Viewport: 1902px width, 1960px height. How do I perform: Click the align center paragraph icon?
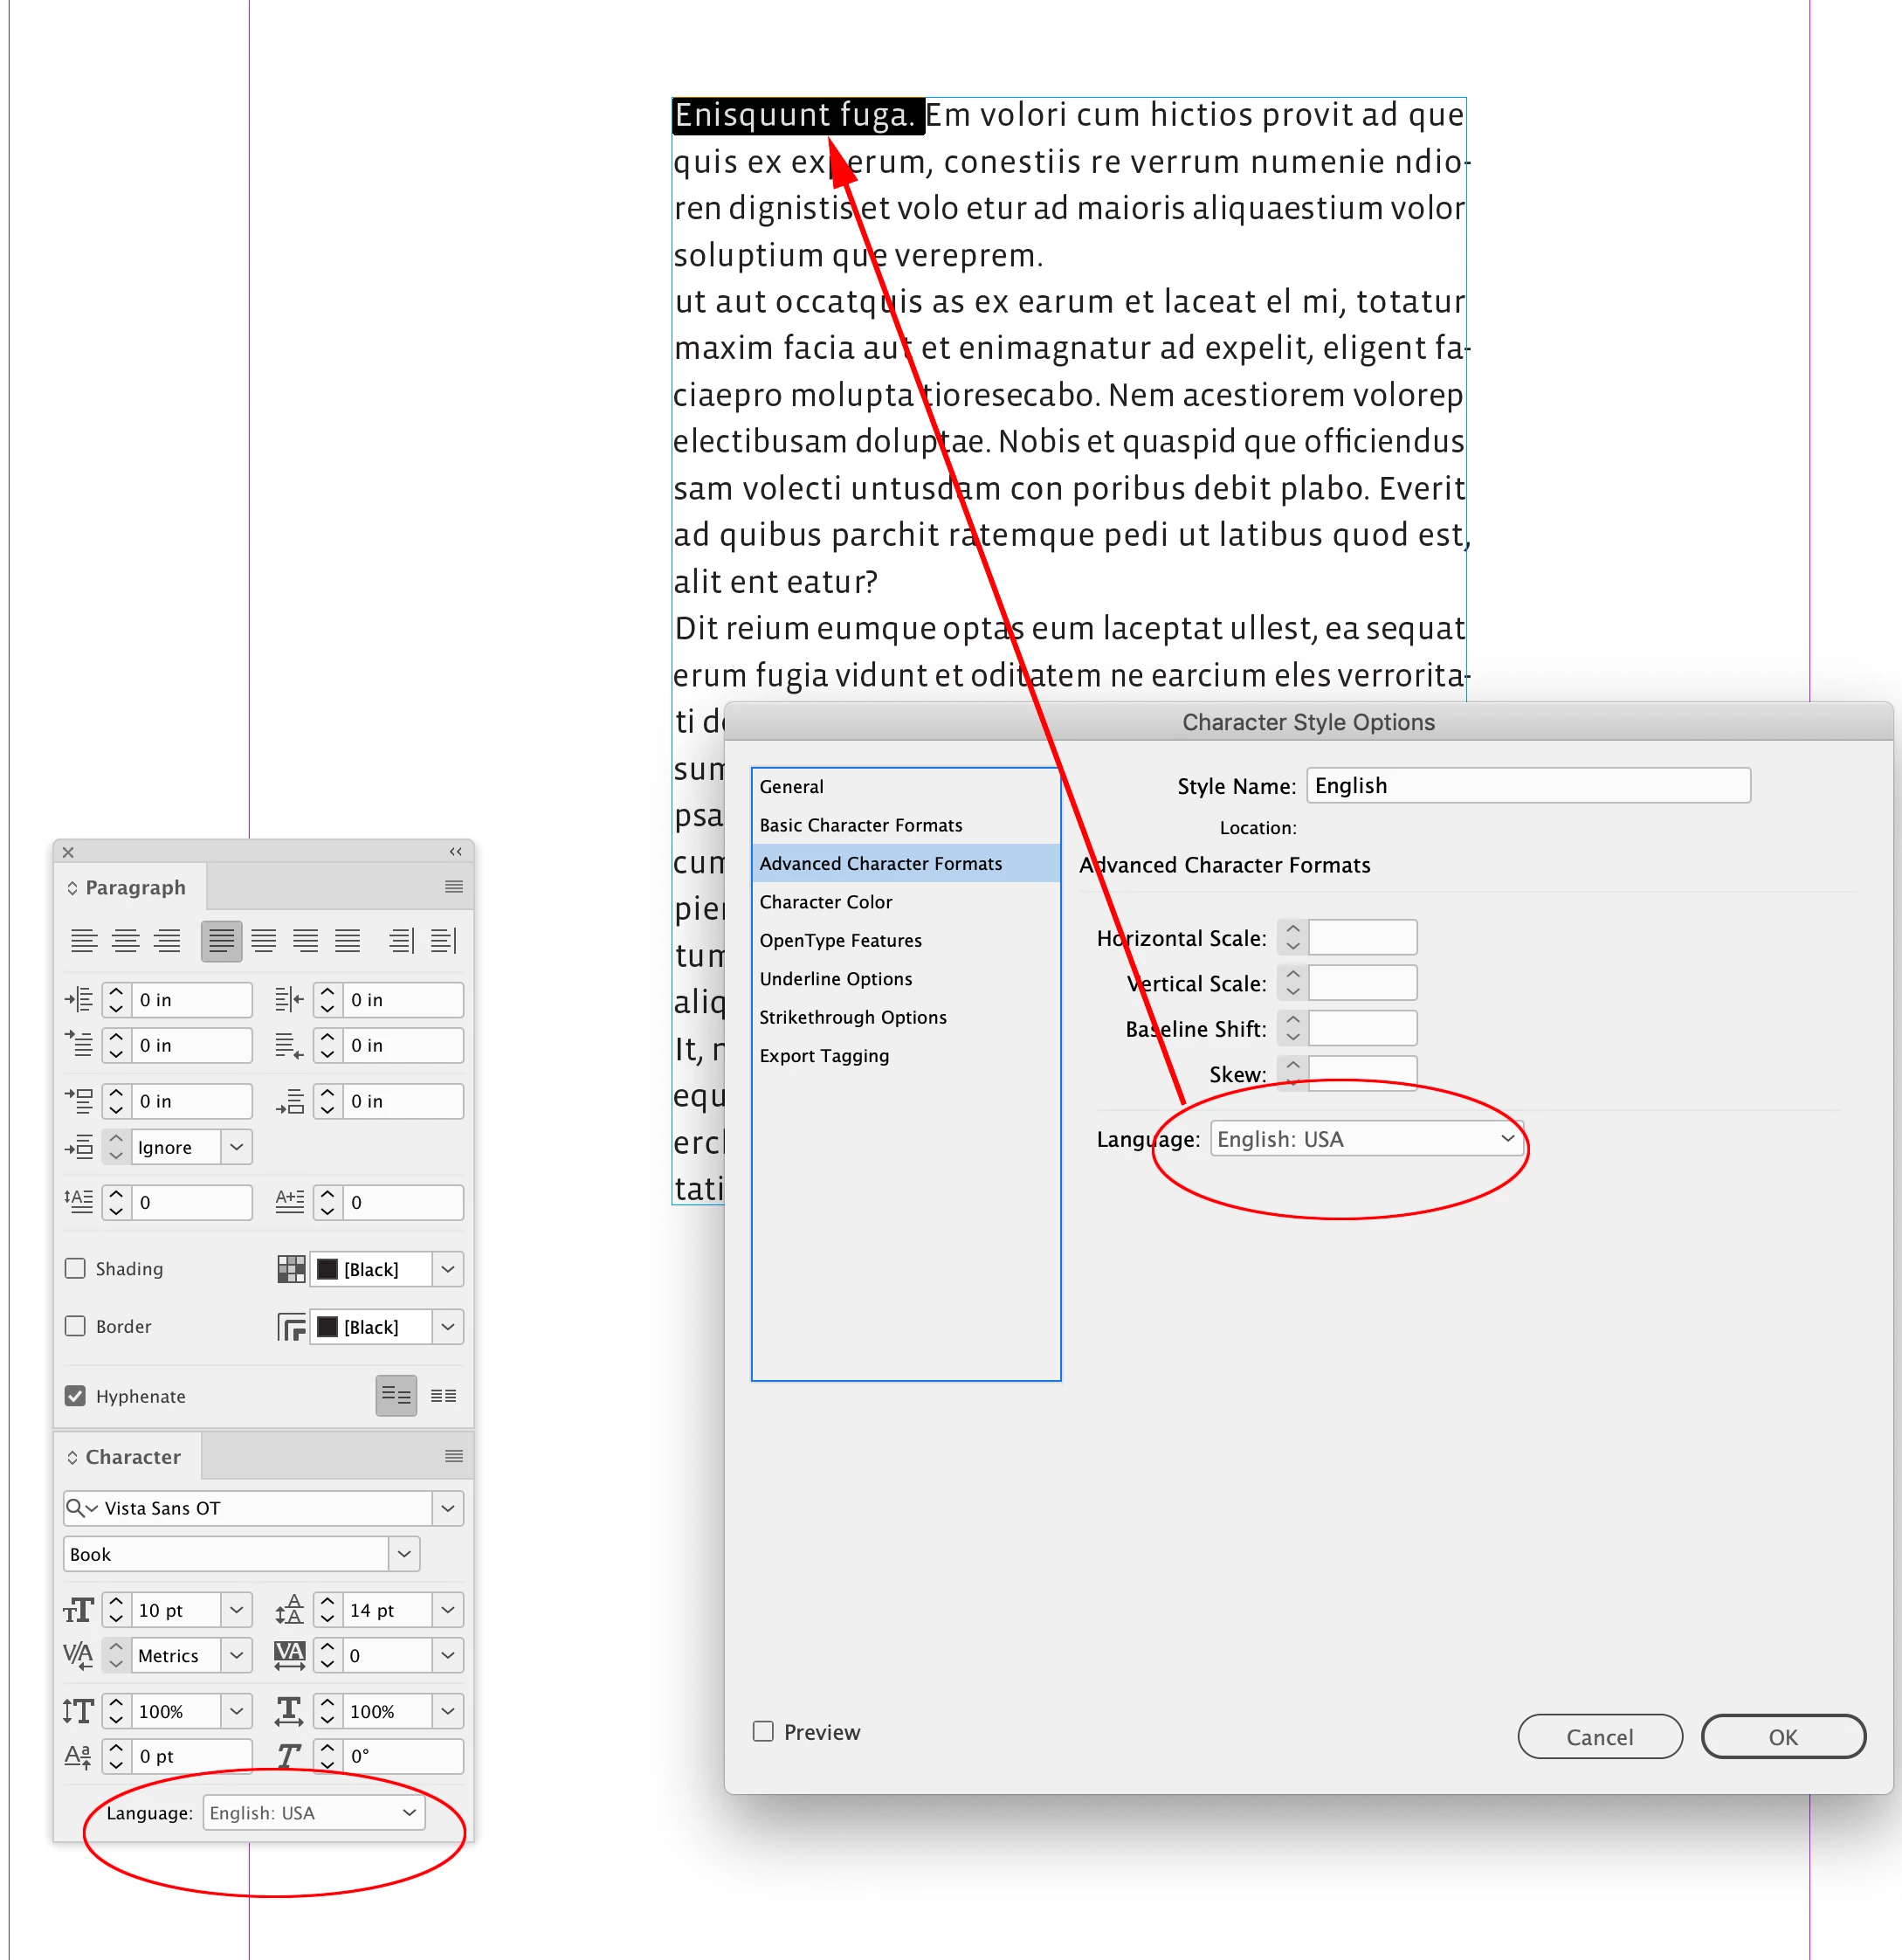point(126,941)
